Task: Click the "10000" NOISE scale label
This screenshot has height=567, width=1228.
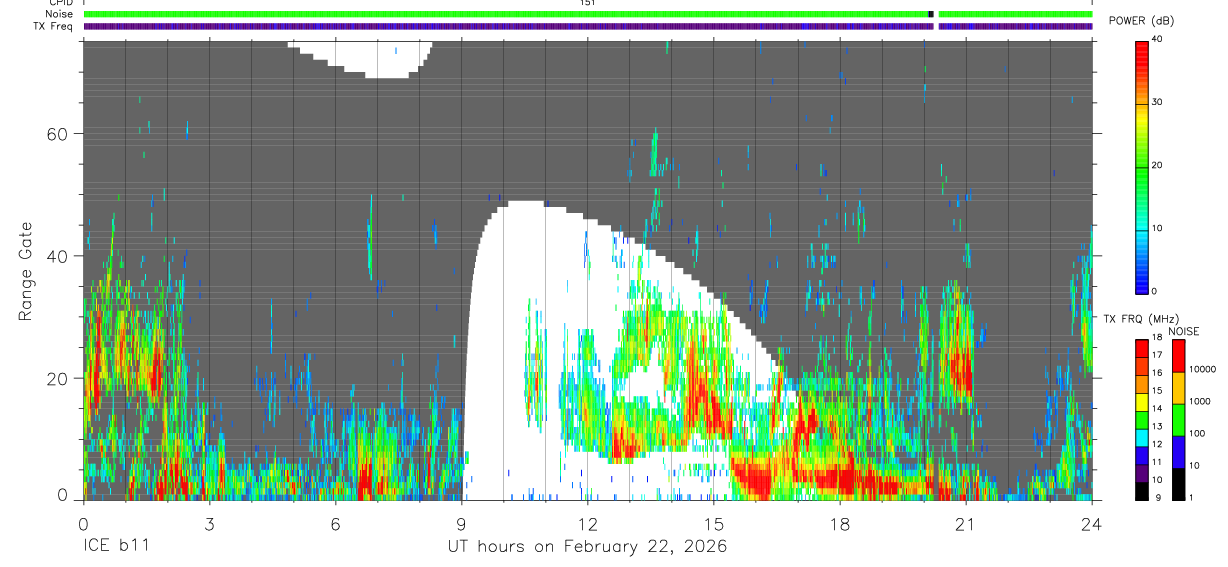Action: click(x=1203, y=370)
